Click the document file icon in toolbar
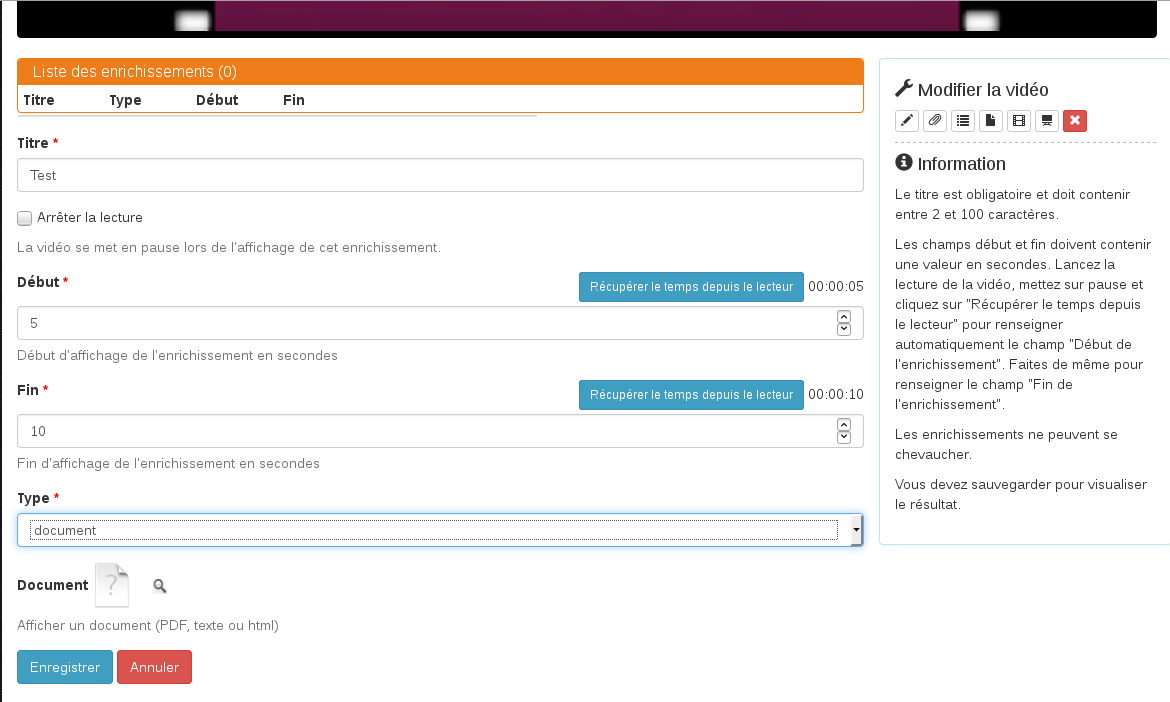The height and width of the screenshot is (702, 1170). coord(991,121)
